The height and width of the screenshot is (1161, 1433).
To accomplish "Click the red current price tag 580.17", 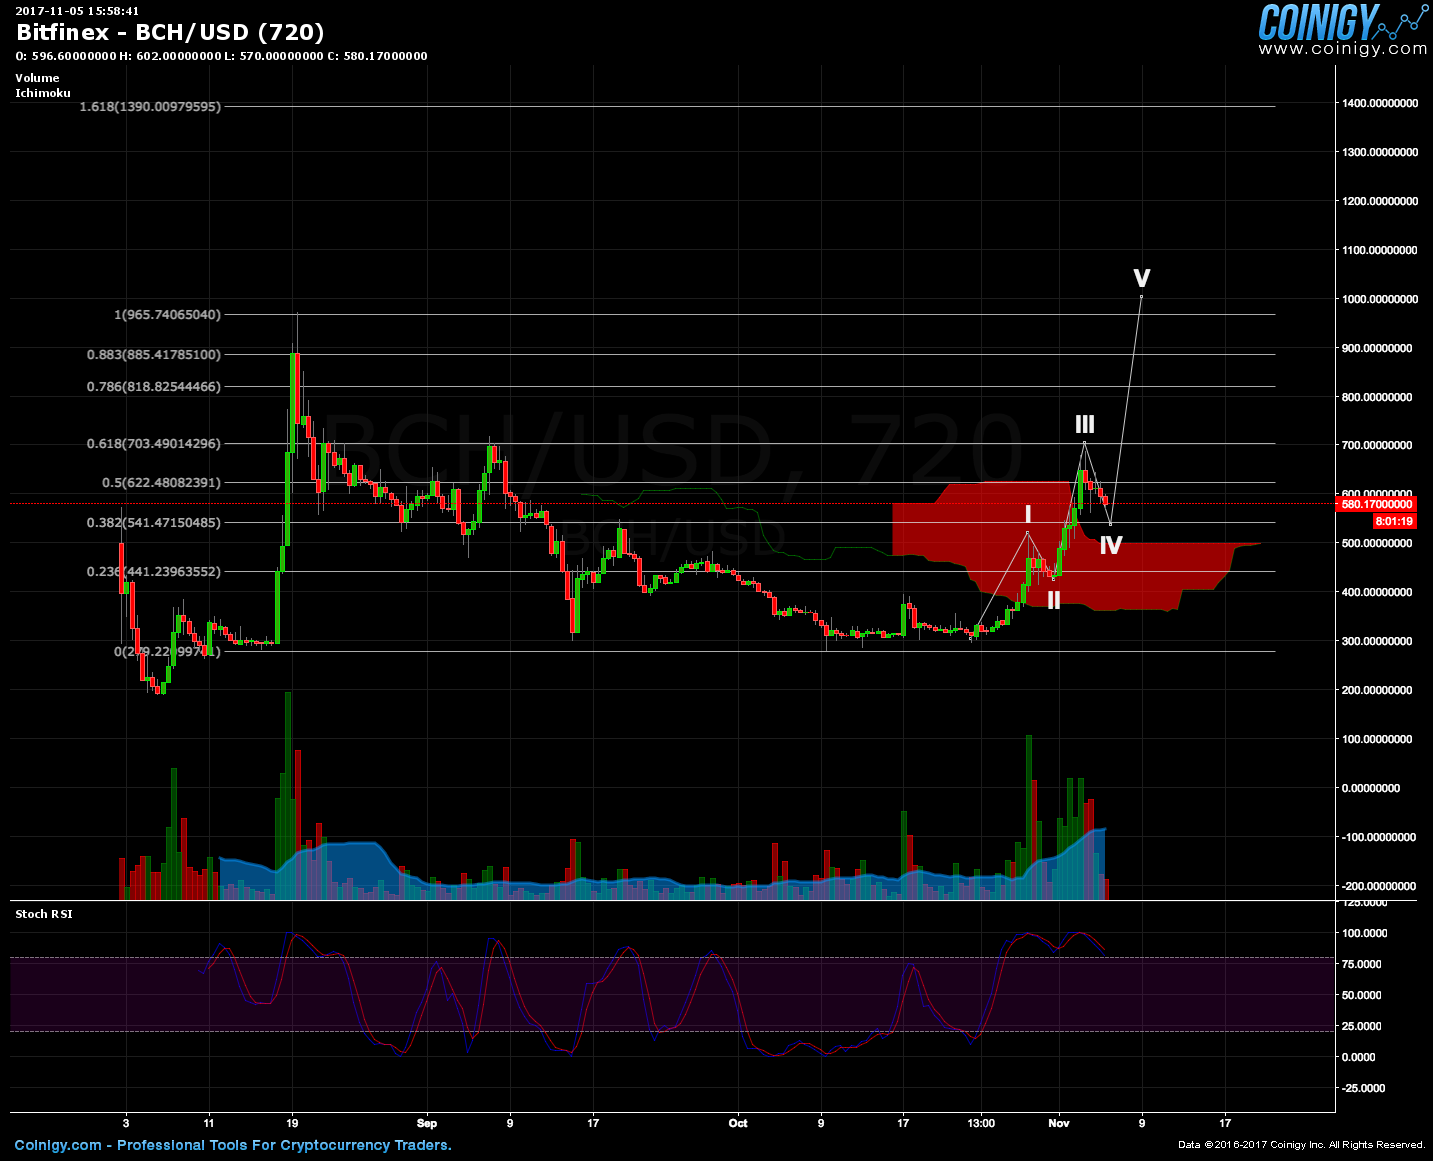I will (1376, 504).
